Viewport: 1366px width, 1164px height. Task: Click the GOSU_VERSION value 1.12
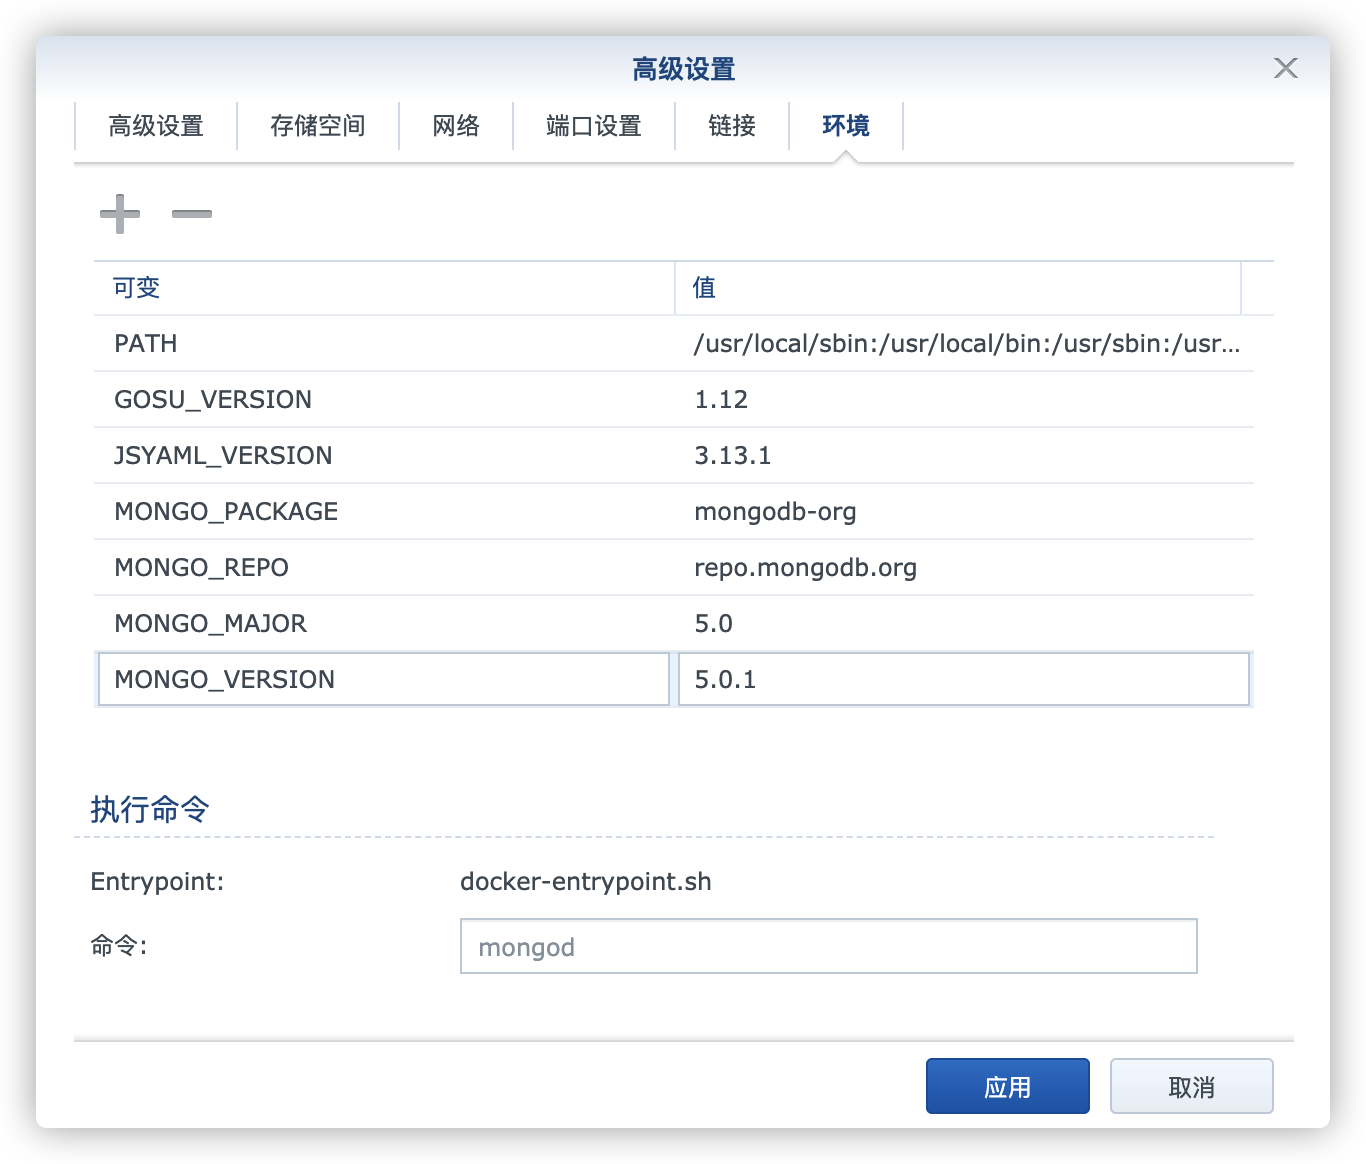[x=721, y=399]
